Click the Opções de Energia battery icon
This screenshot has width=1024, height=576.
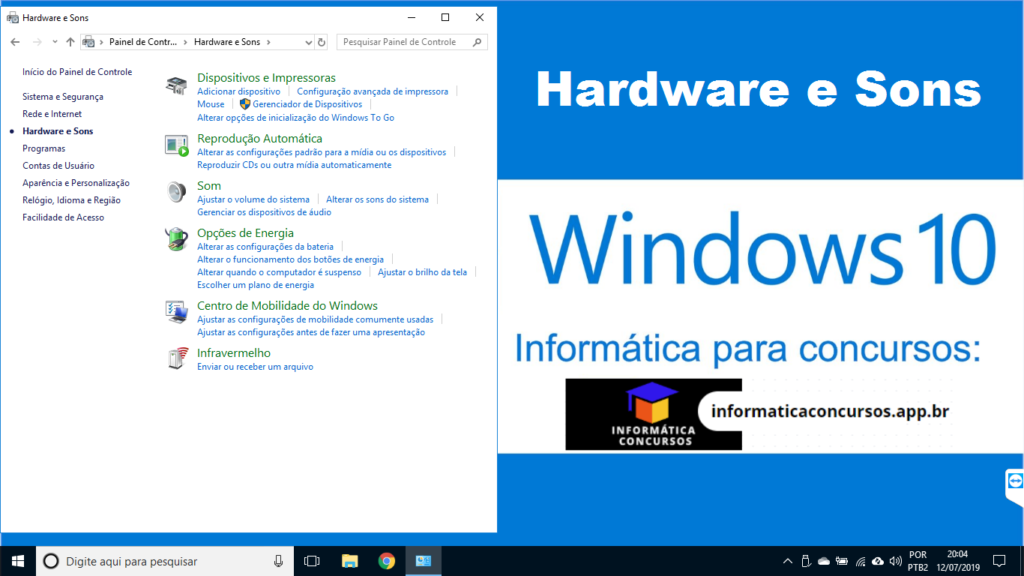click(x=176, y=239)
